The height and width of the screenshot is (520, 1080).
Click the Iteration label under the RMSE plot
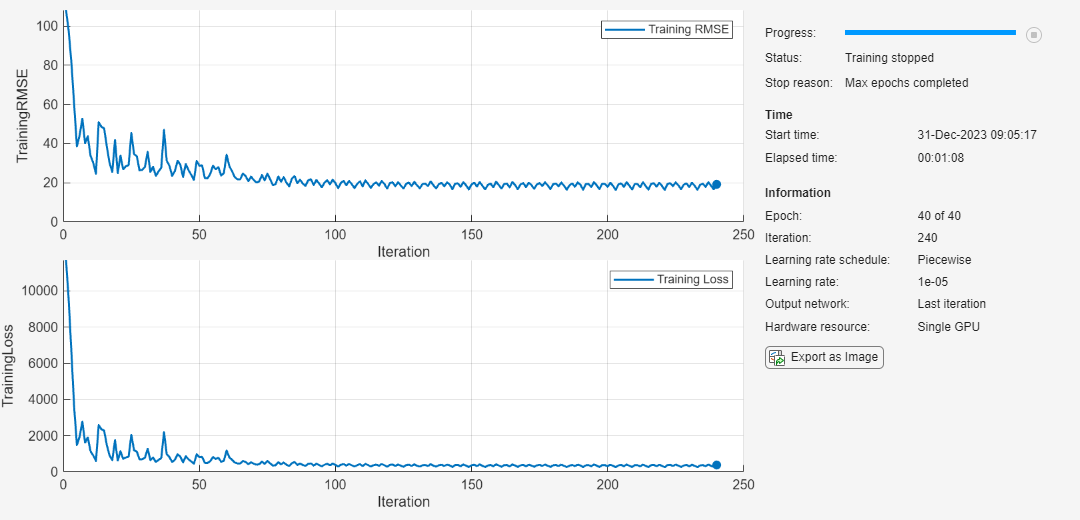403,252
